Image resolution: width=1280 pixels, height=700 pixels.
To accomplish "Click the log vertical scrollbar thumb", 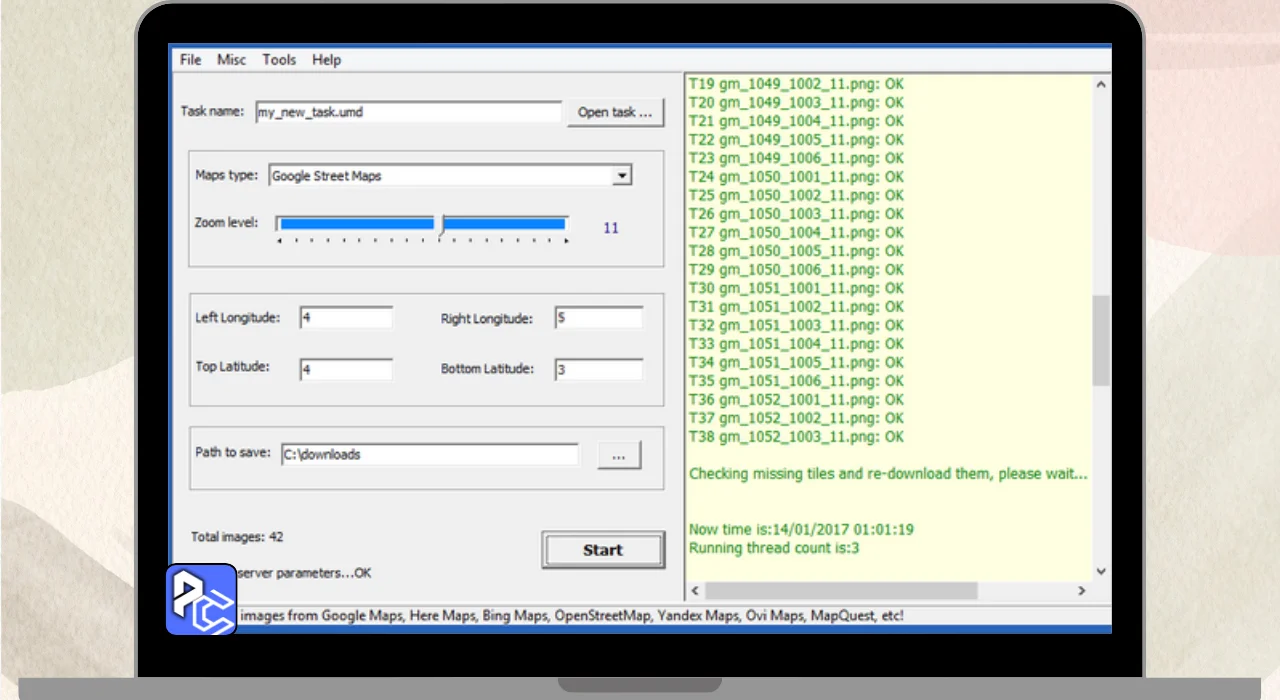I will click(x=1101, y=340).
